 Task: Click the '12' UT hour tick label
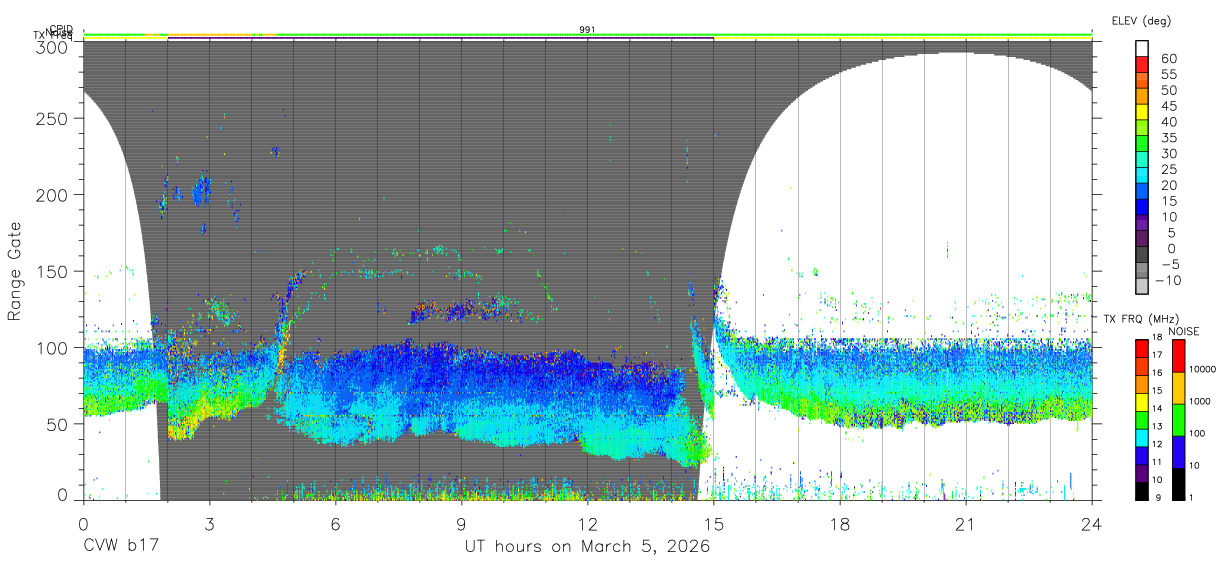click(588, 523)
